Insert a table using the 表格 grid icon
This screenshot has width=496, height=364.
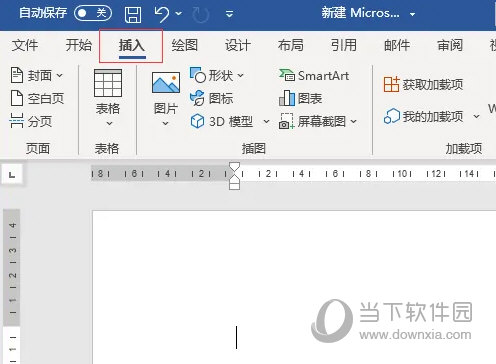coord(108,83)
